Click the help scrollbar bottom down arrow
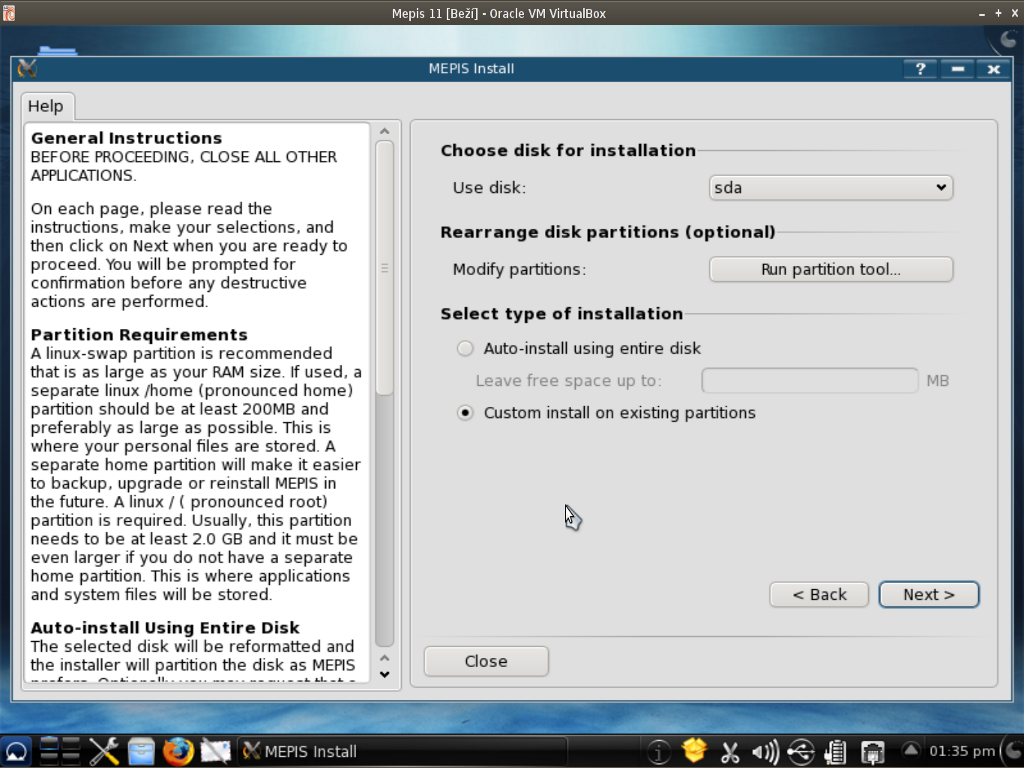Screen dimensions: 1024x768 click(x=385, y=675)
